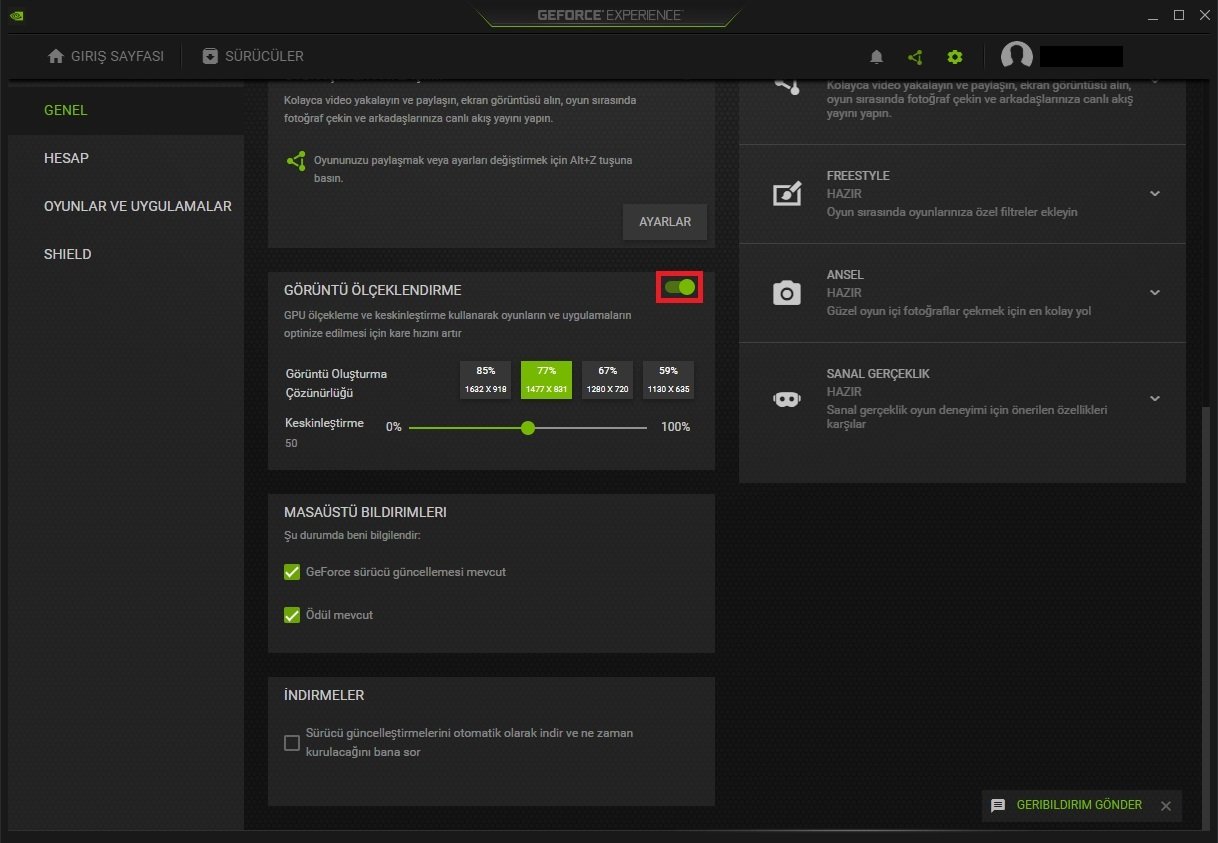The height and width of the screenshot is (843, 1218).
Task: Expand the Ansel section chevron
Action: click(1155, 293)
